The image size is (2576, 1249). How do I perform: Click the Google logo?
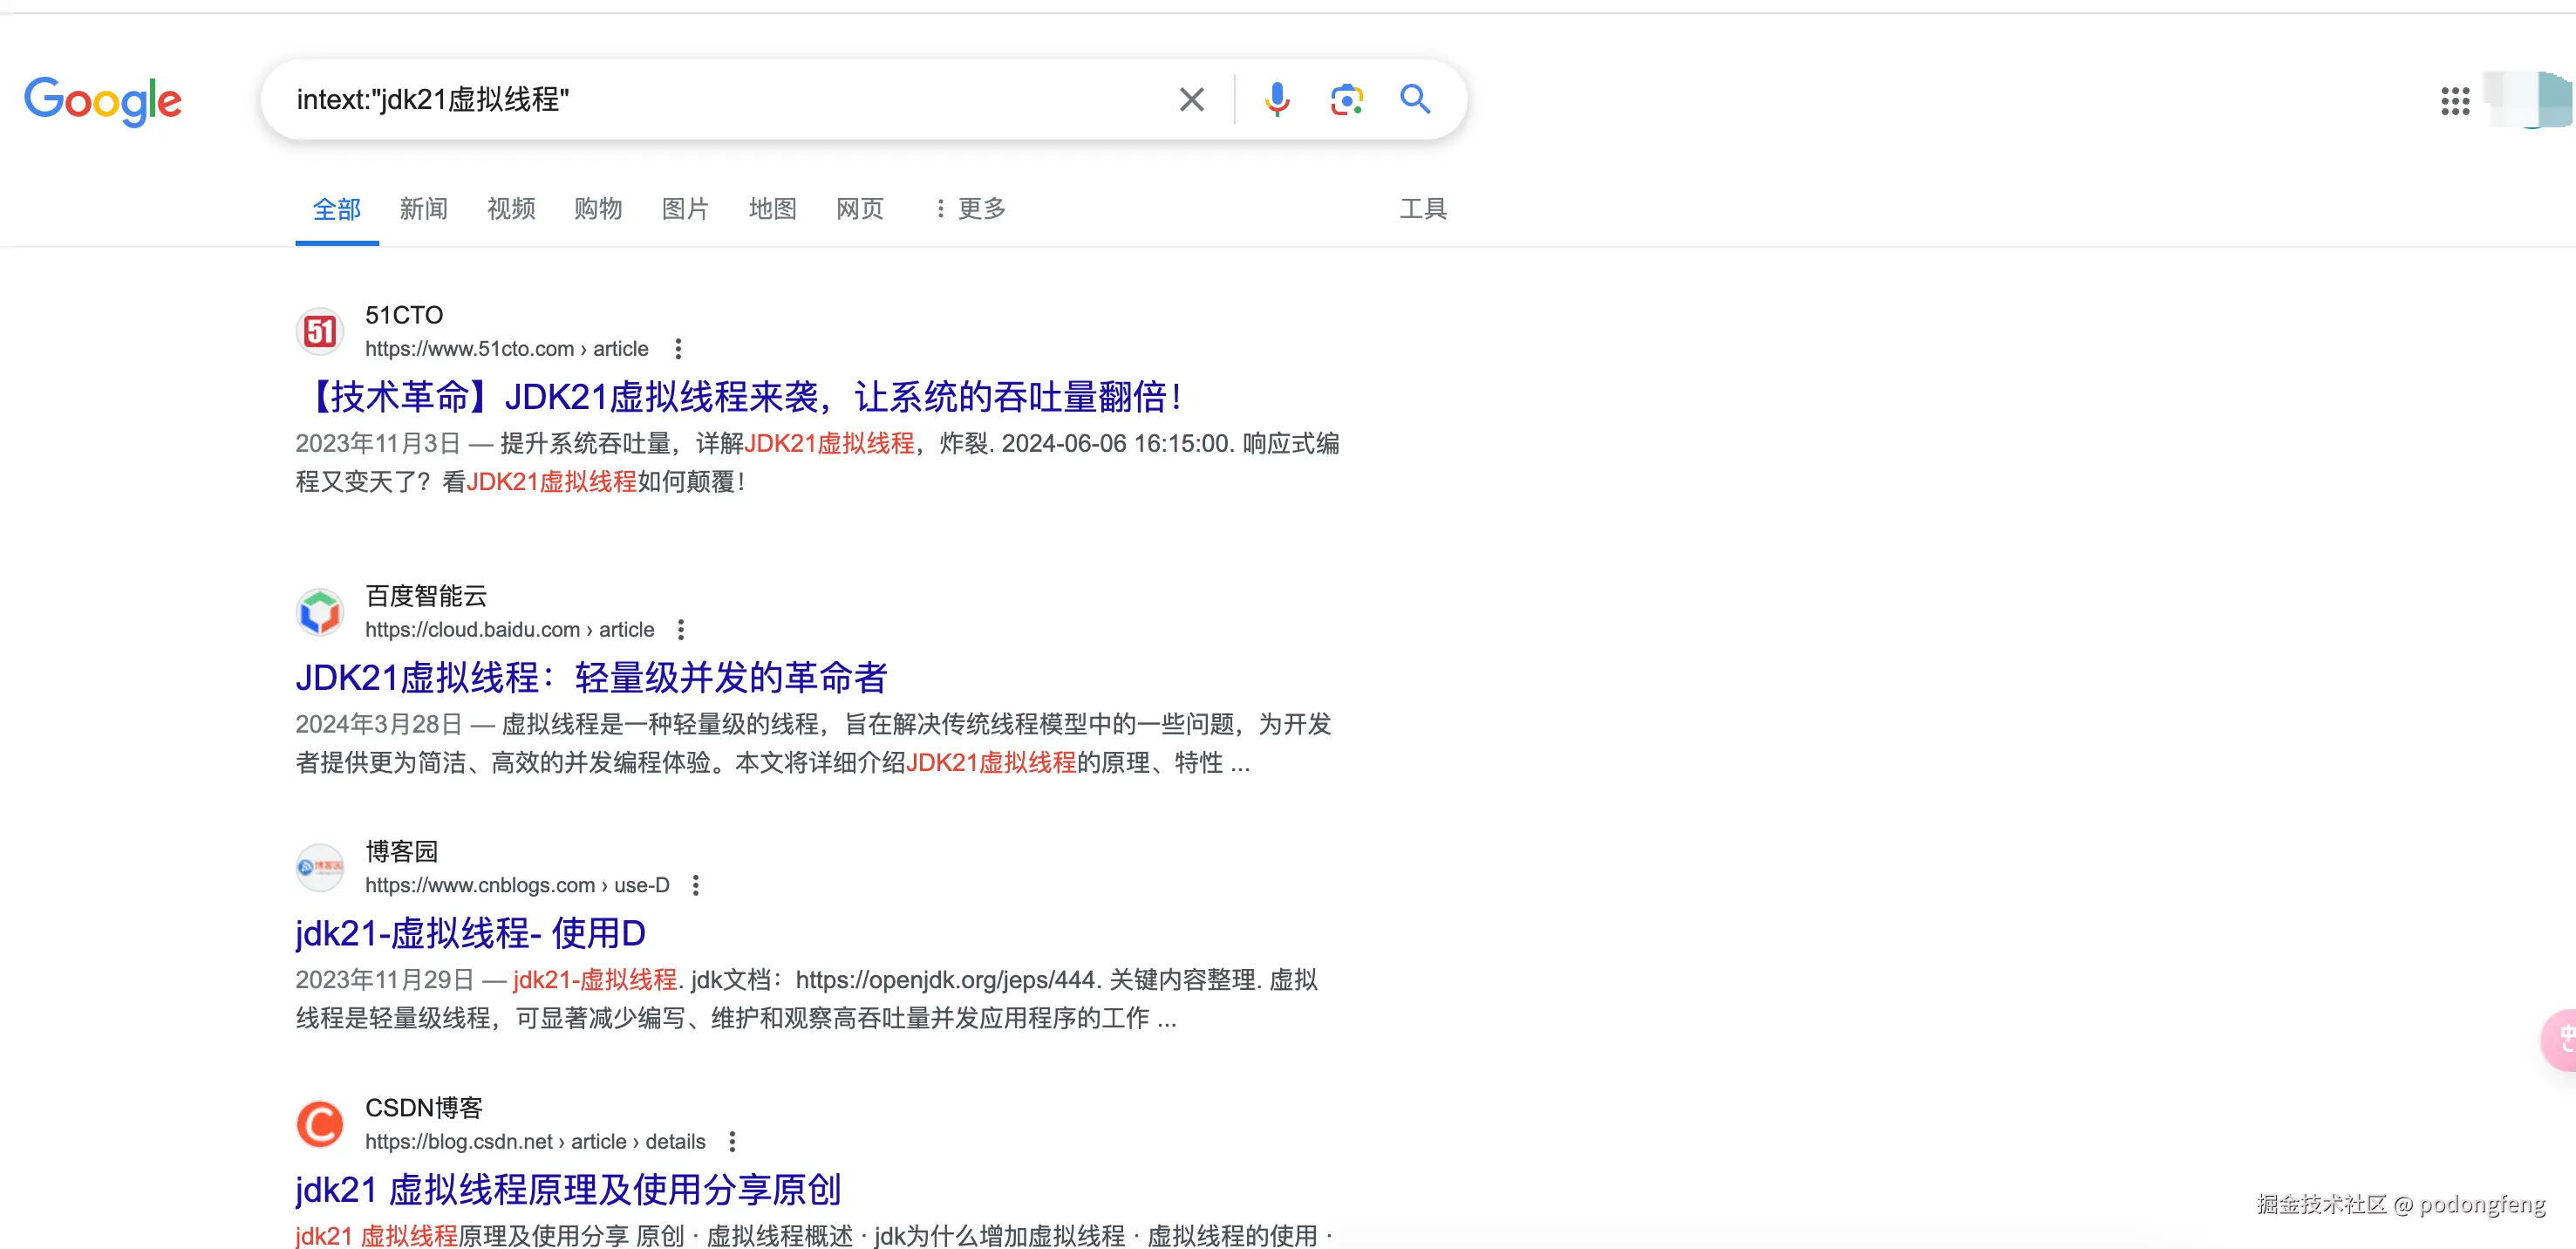[103, 100]
